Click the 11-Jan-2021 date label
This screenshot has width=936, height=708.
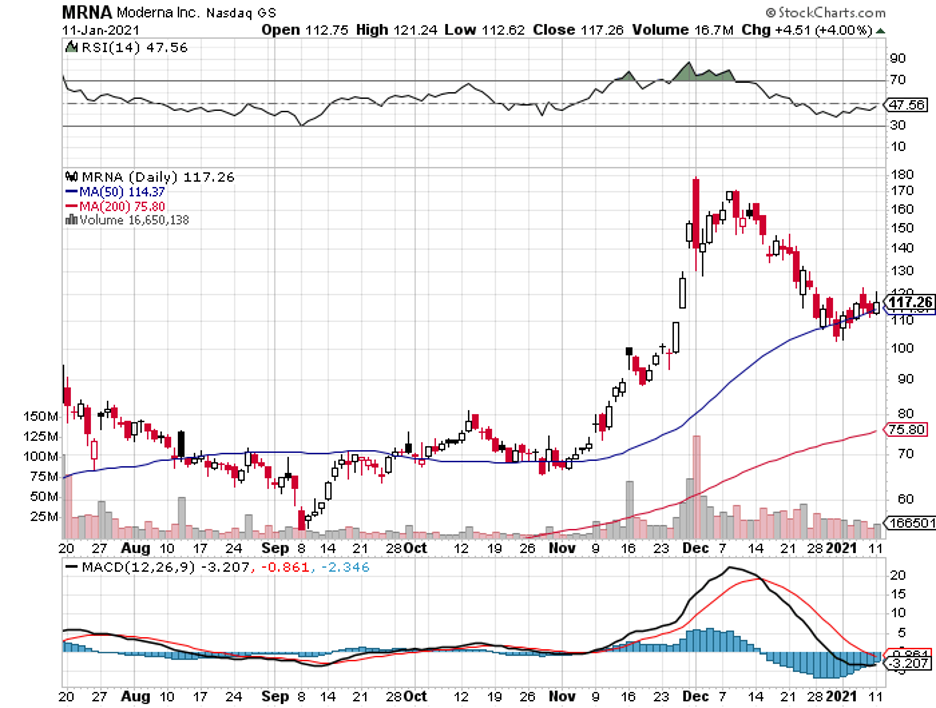coord(95,29)
